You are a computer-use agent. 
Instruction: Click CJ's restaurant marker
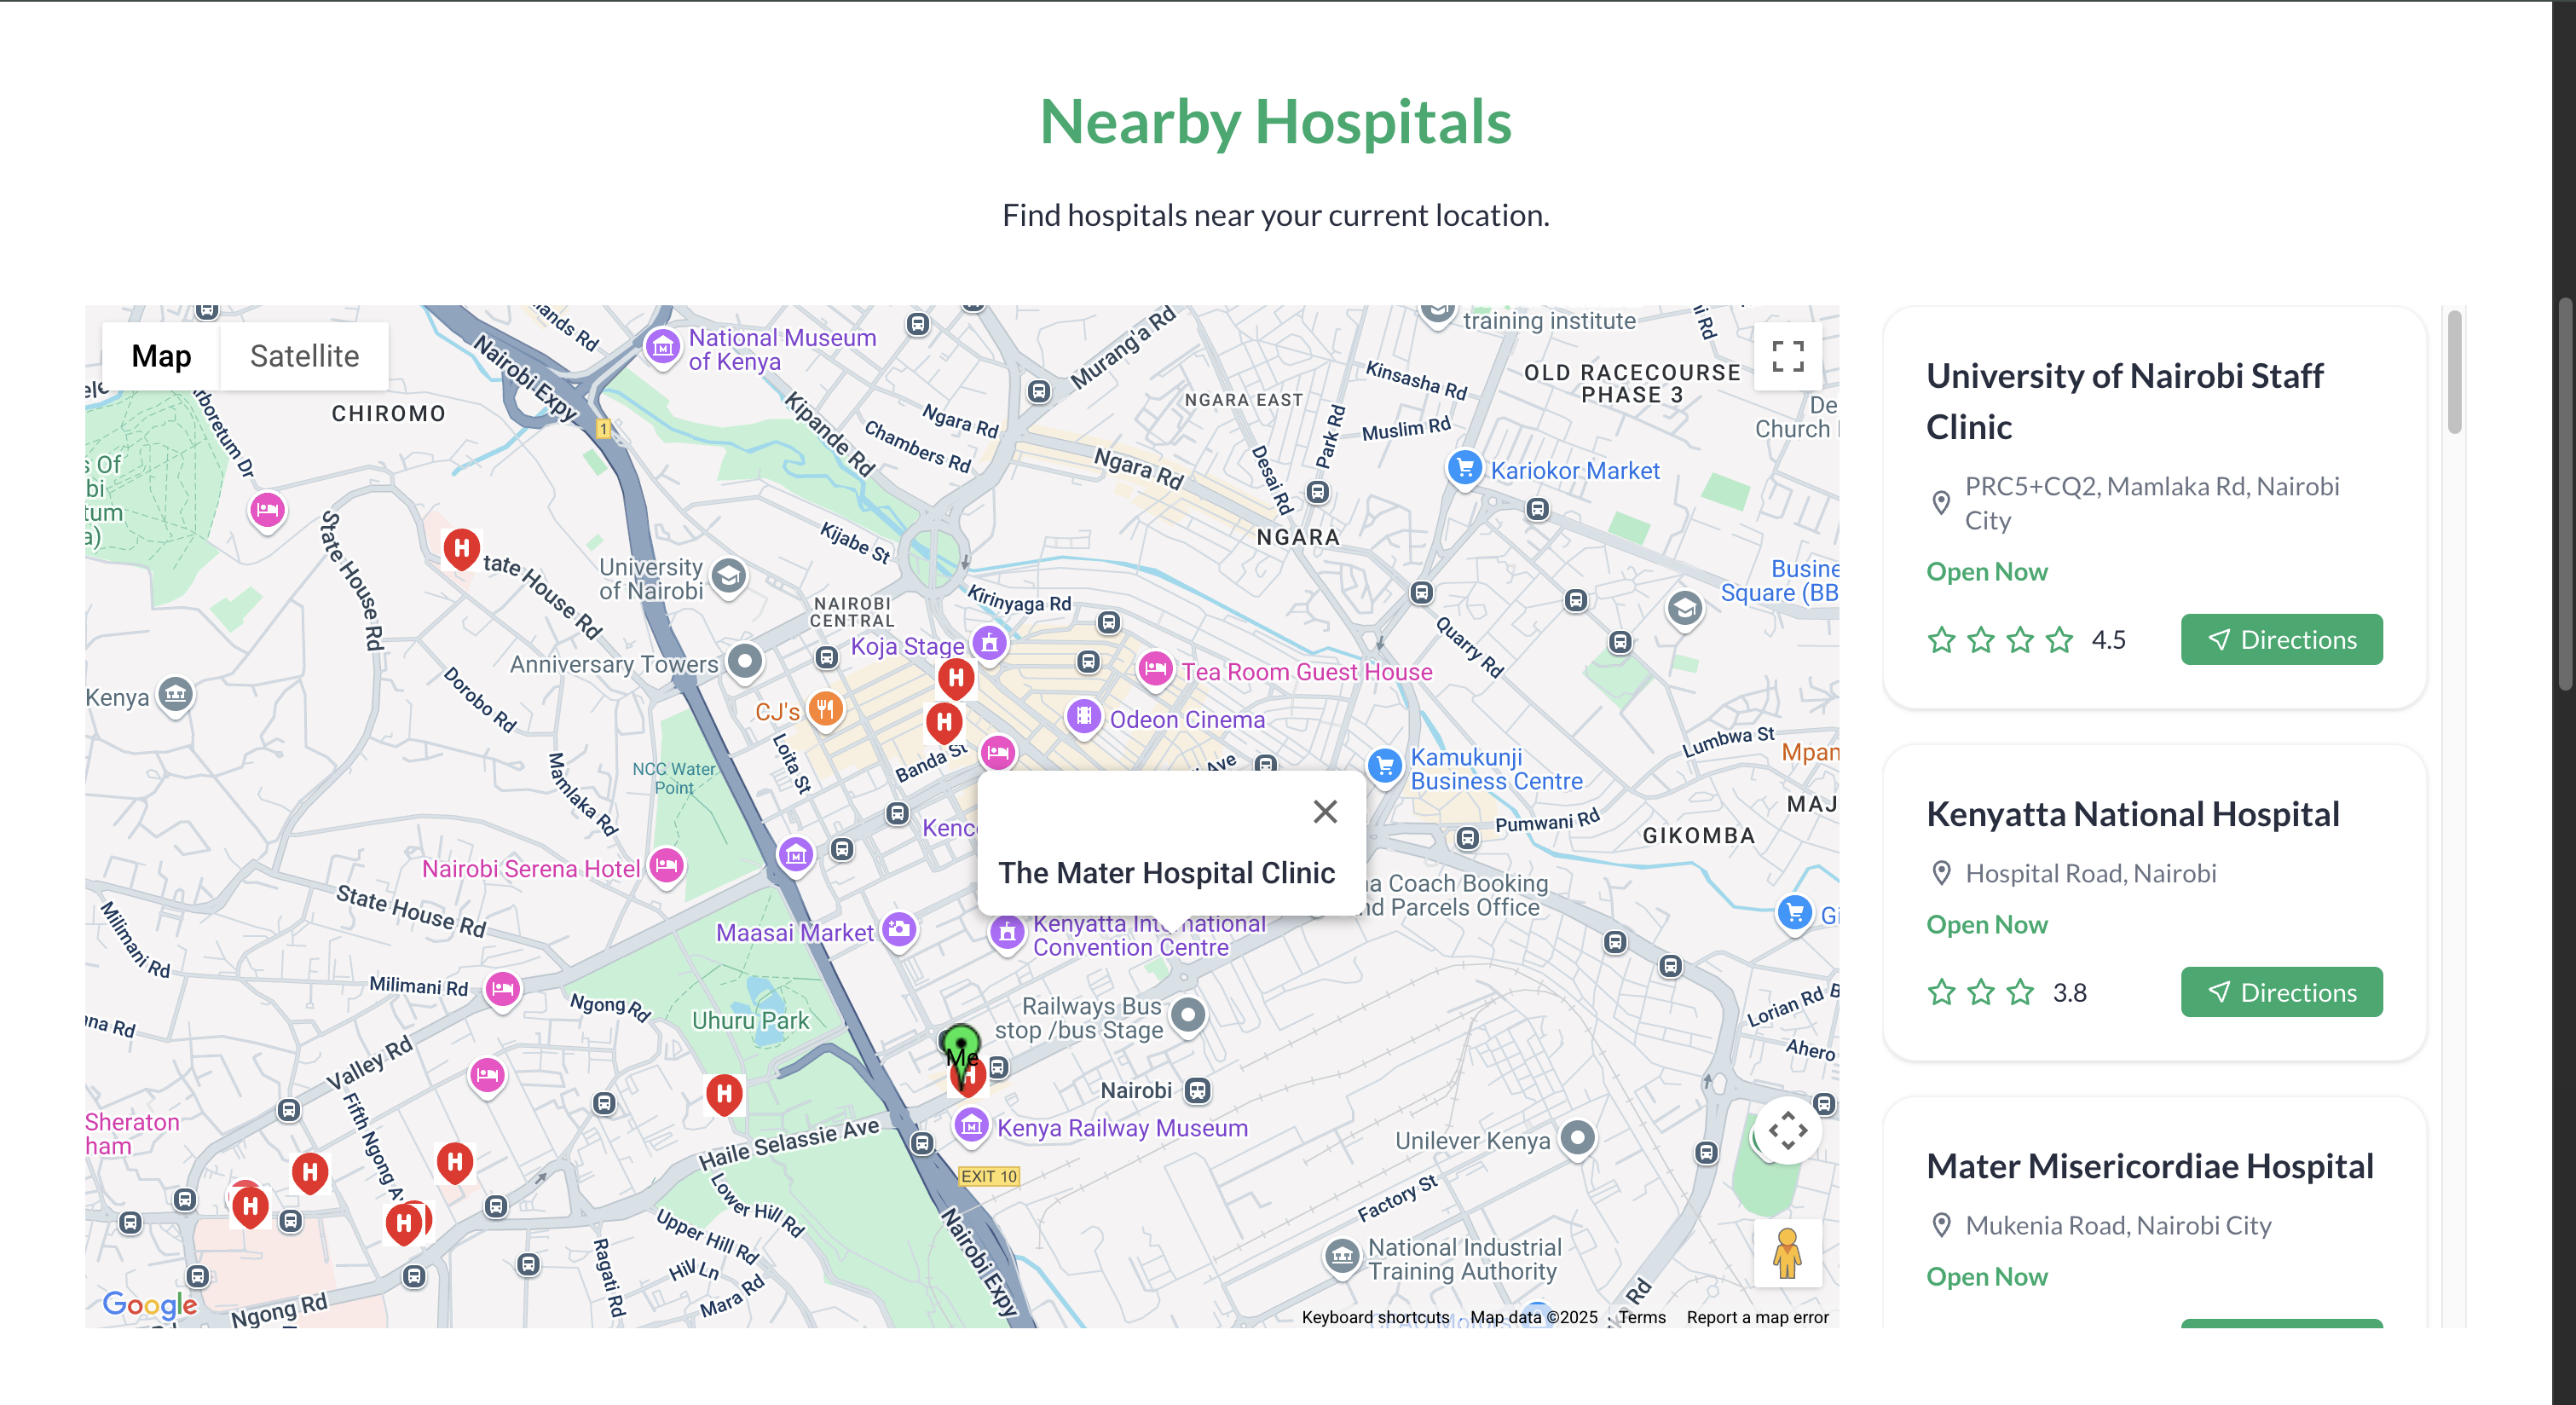point(825,710)
